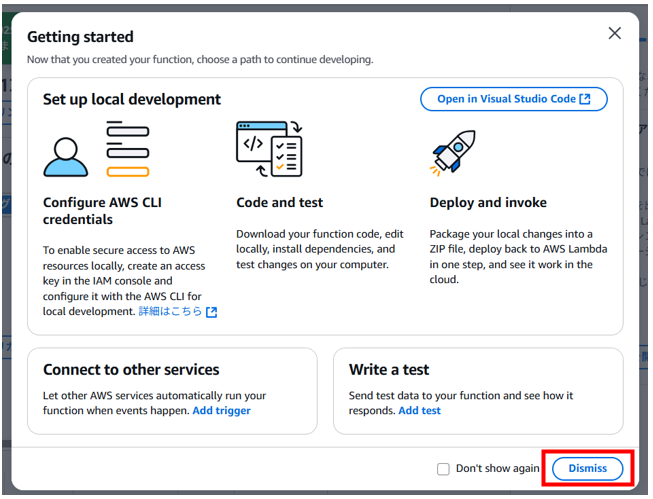Screen dimensions: 653x499
Task: Tick the Don't show again checkbox
Action: (443, 469)
